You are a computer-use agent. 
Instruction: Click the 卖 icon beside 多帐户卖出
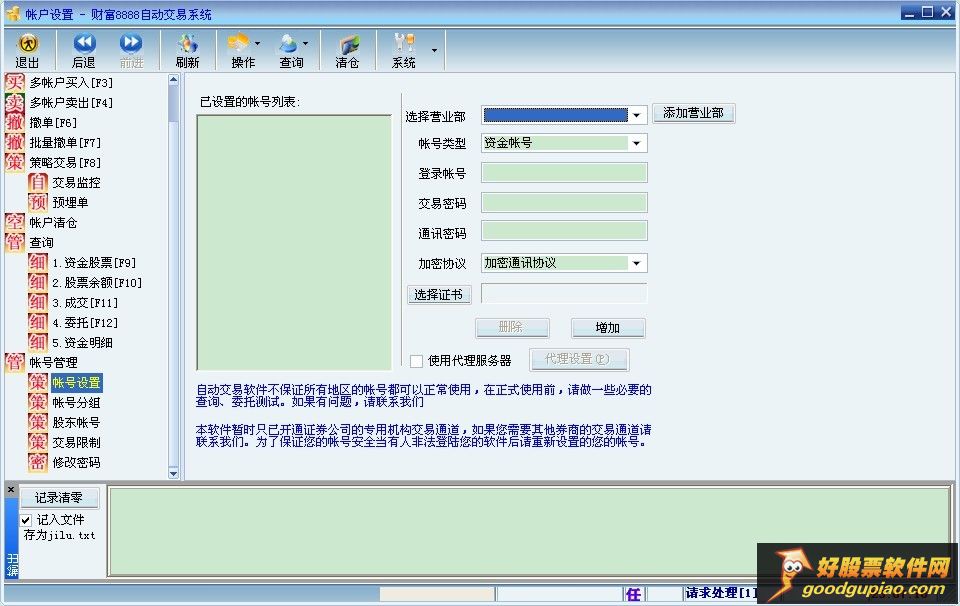tap(15, 102)
